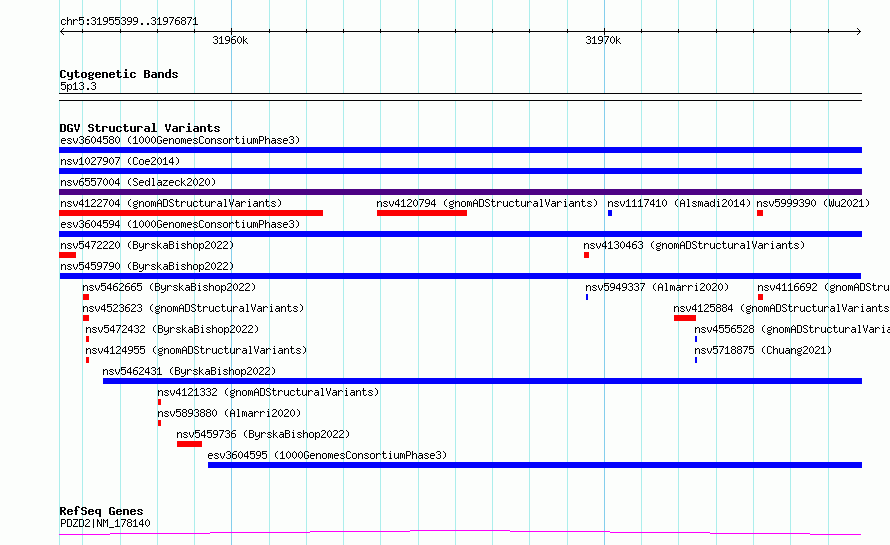Viewport: 890px width, 545px height.
Task: Click the nsv5472220 (ByrskaBishop2022) label
Action: (147, 245)
